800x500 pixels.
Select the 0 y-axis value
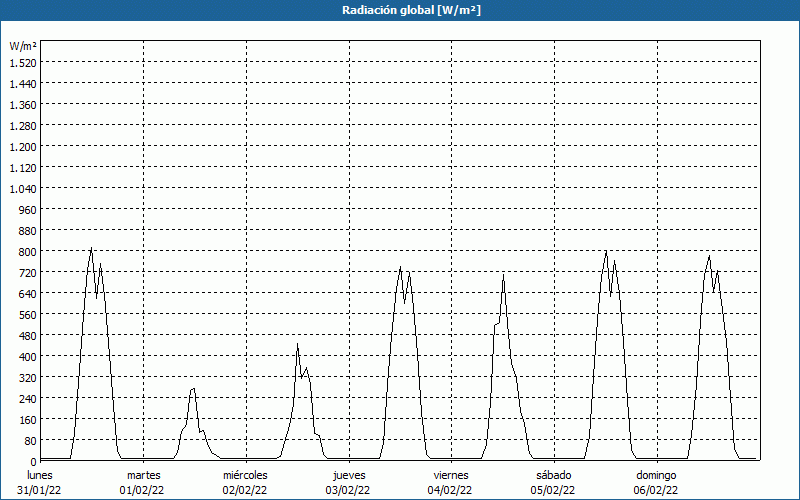[x=34, y=461]
